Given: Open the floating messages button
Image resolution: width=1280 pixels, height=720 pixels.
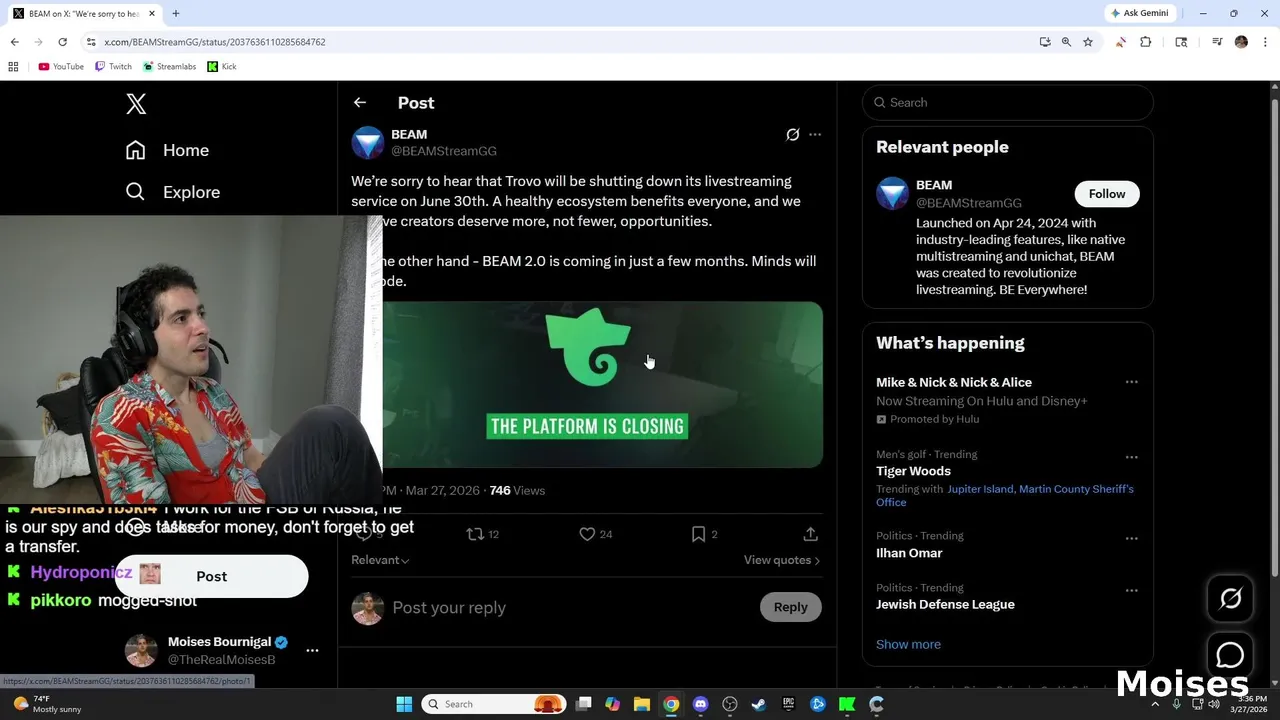Looking at the screenshot, I should (1230, 655).
